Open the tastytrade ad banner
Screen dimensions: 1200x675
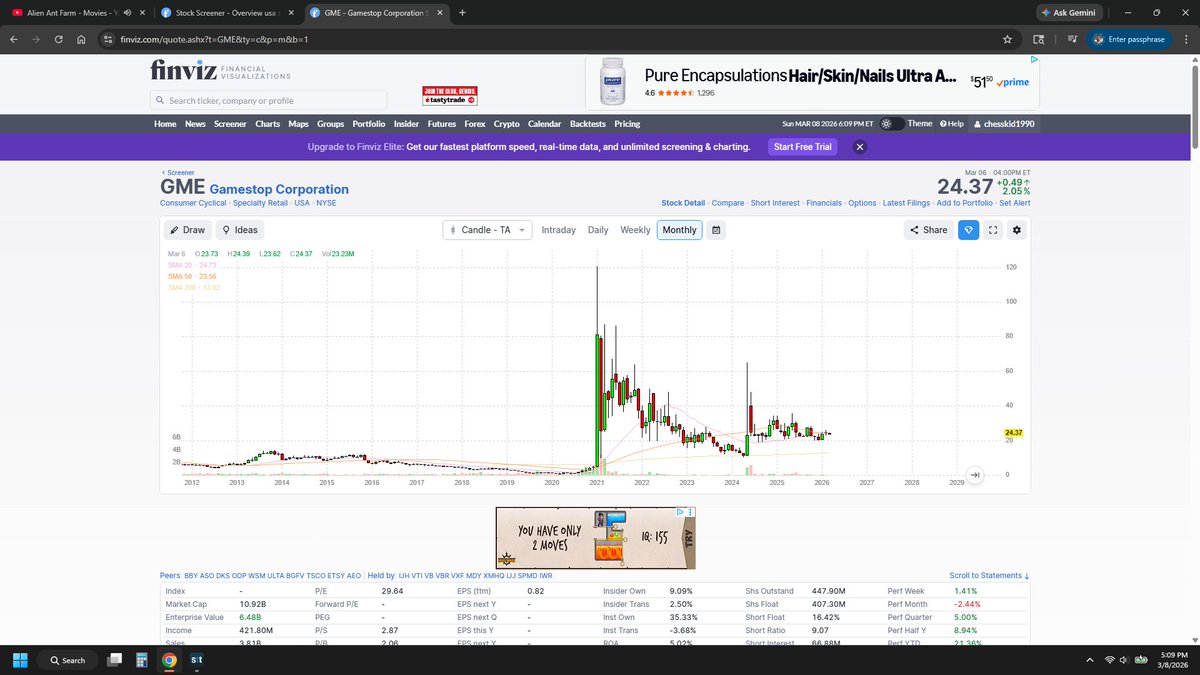point(450,96)
